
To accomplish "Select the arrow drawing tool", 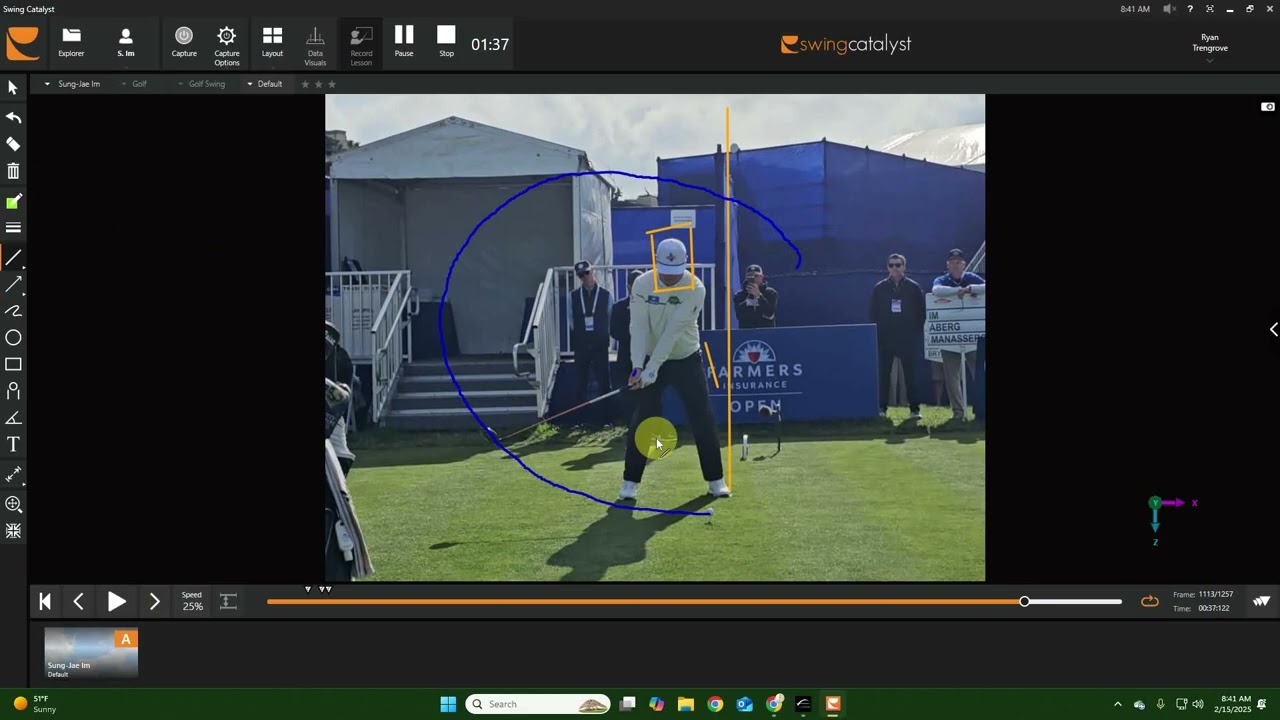I will pyautogui.click(x=13, y=285).
